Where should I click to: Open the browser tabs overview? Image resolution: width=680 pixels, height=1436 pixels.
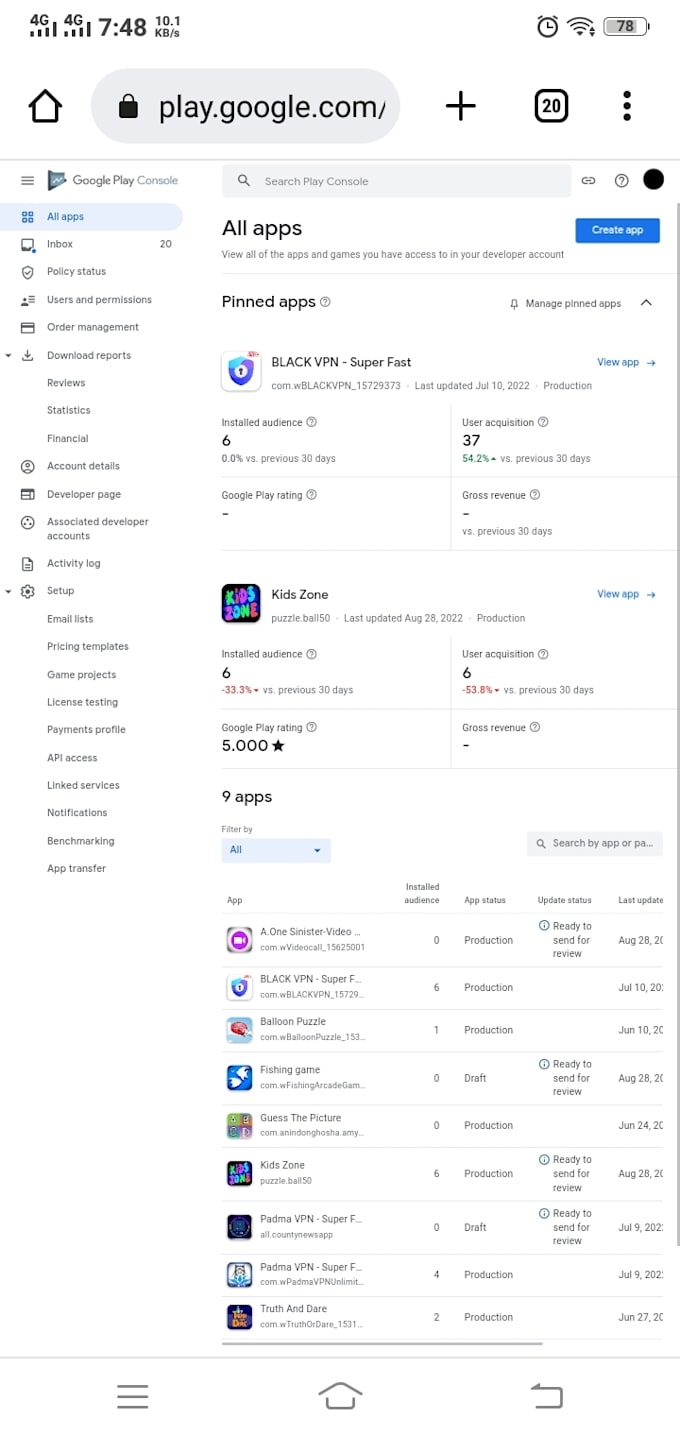[551, 105]
